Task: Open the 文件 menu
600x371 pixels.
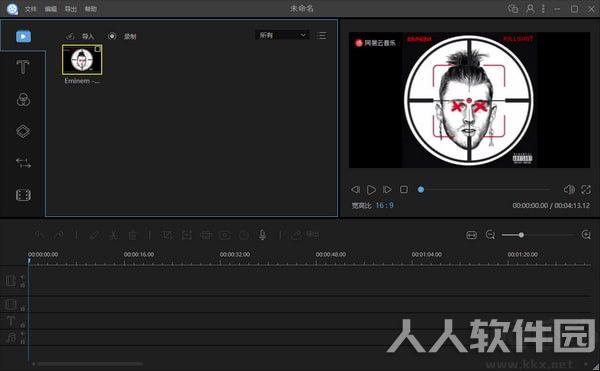Action: (x=31, y=9)
